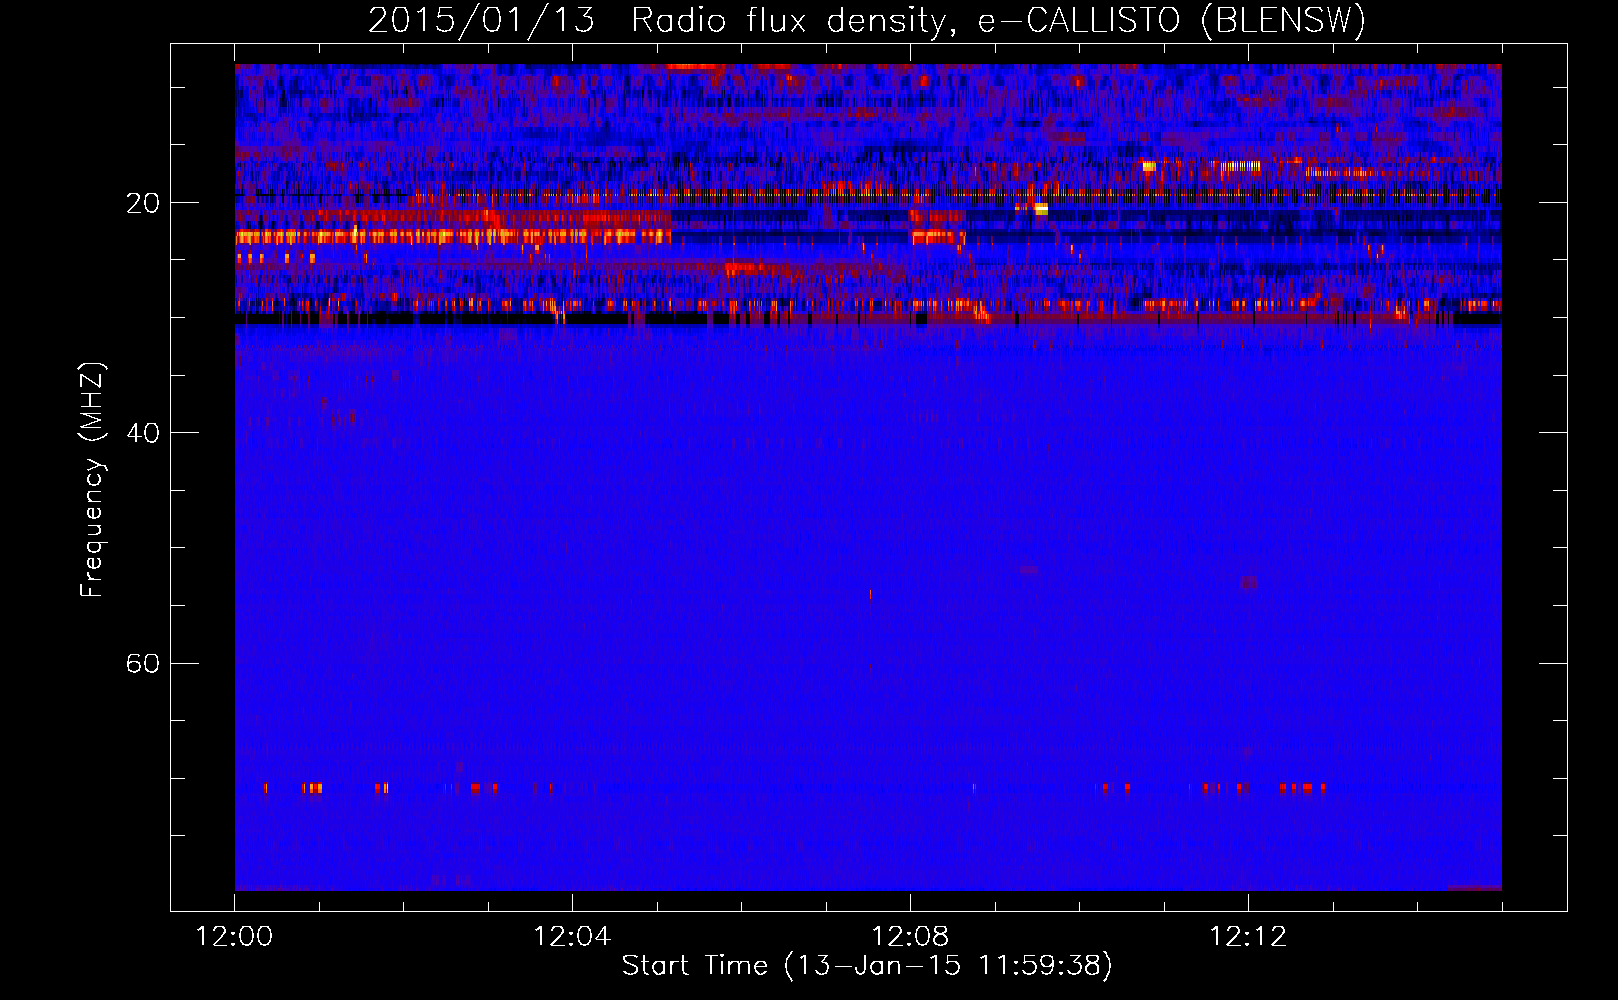The image size is (1618, 1000).
Task: Click the '60' frequency tick label
Action: coord(143,663)
